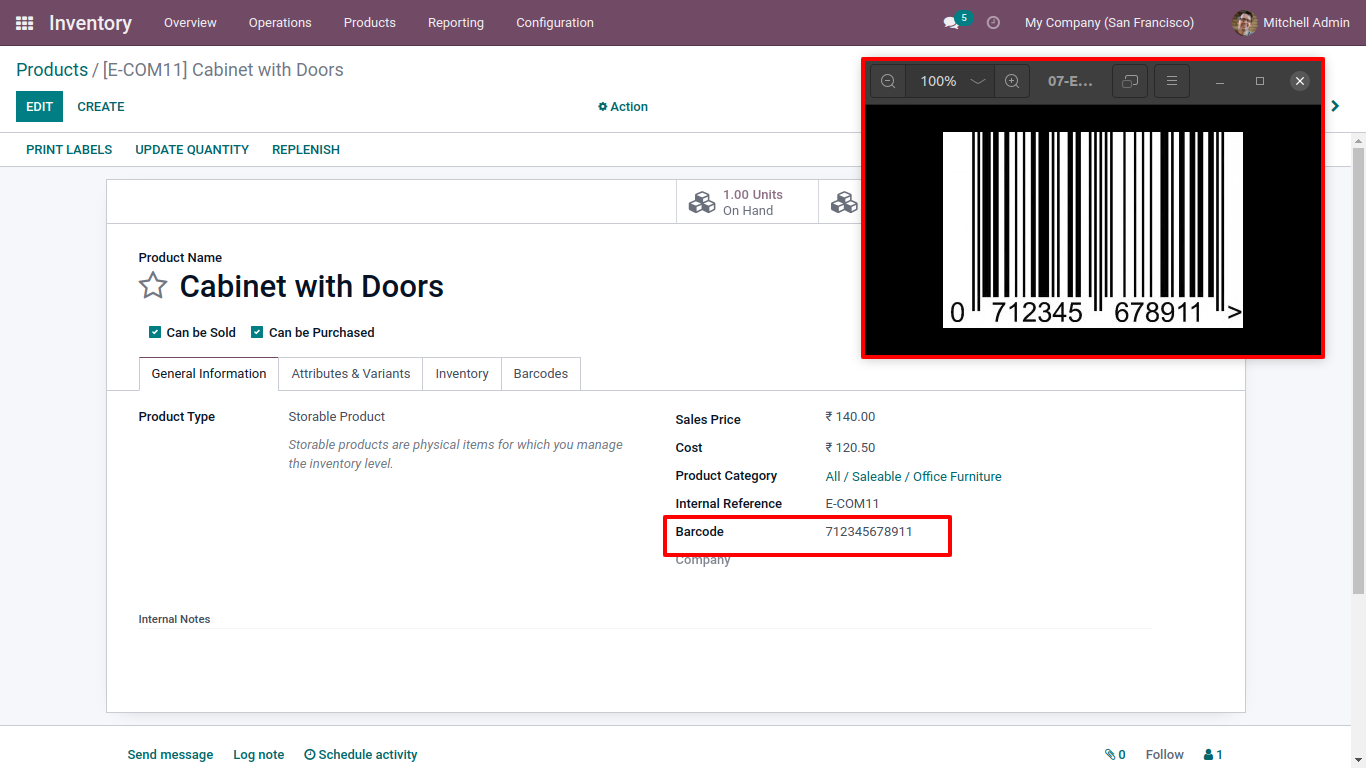Viewport: 1366px width, 768px height.
Task: Click the barcode value 712345678911
Action: point(869,532)
